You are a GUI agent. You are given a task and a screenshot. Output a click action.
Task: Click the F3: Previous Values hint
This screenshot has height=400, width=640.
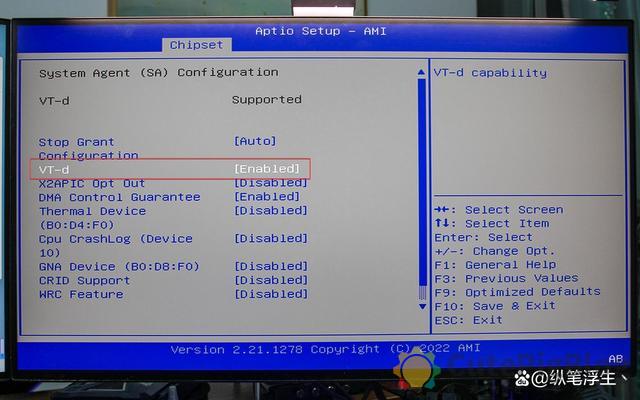pos(507,278)
